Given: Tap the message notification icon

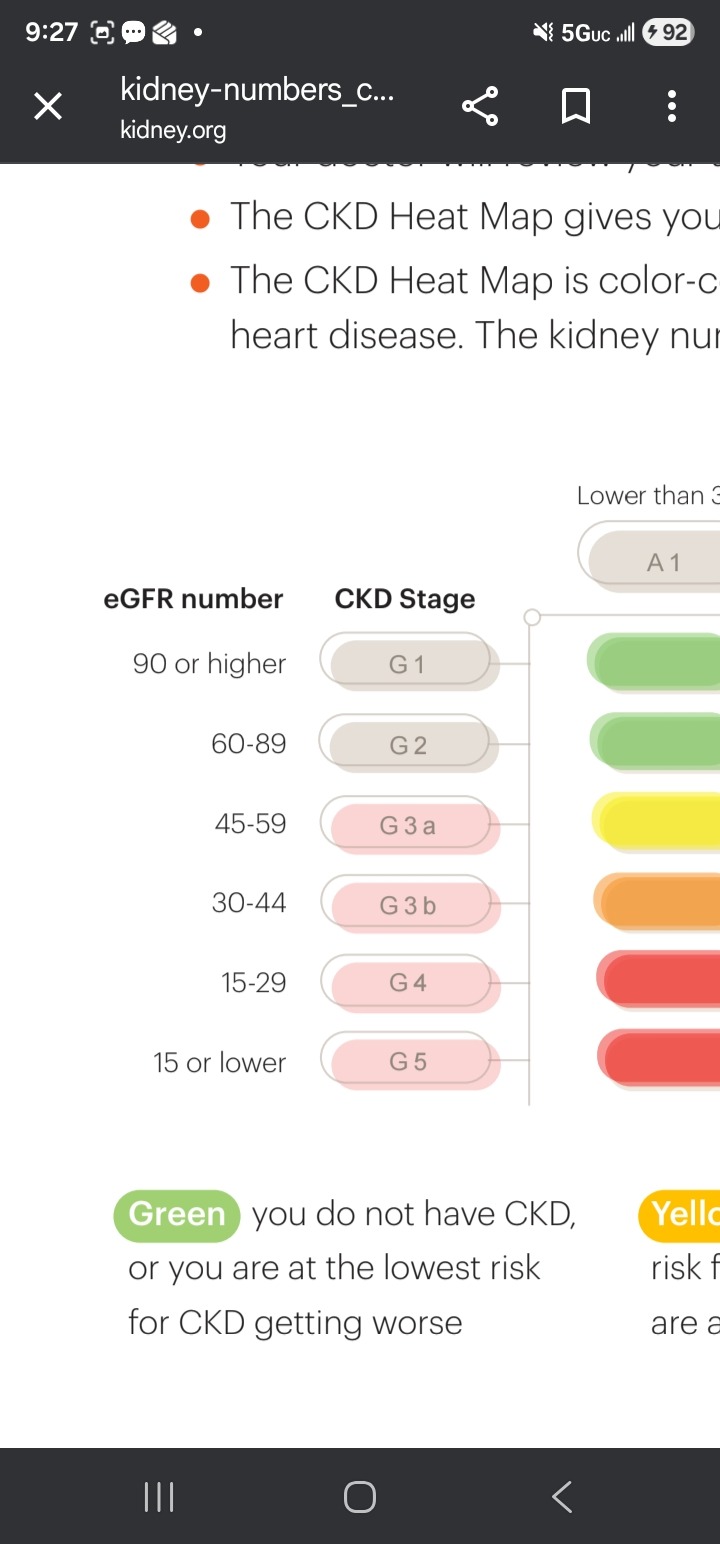Looking at the screenshot, I should pyautogui.click(x=133, y=33).
